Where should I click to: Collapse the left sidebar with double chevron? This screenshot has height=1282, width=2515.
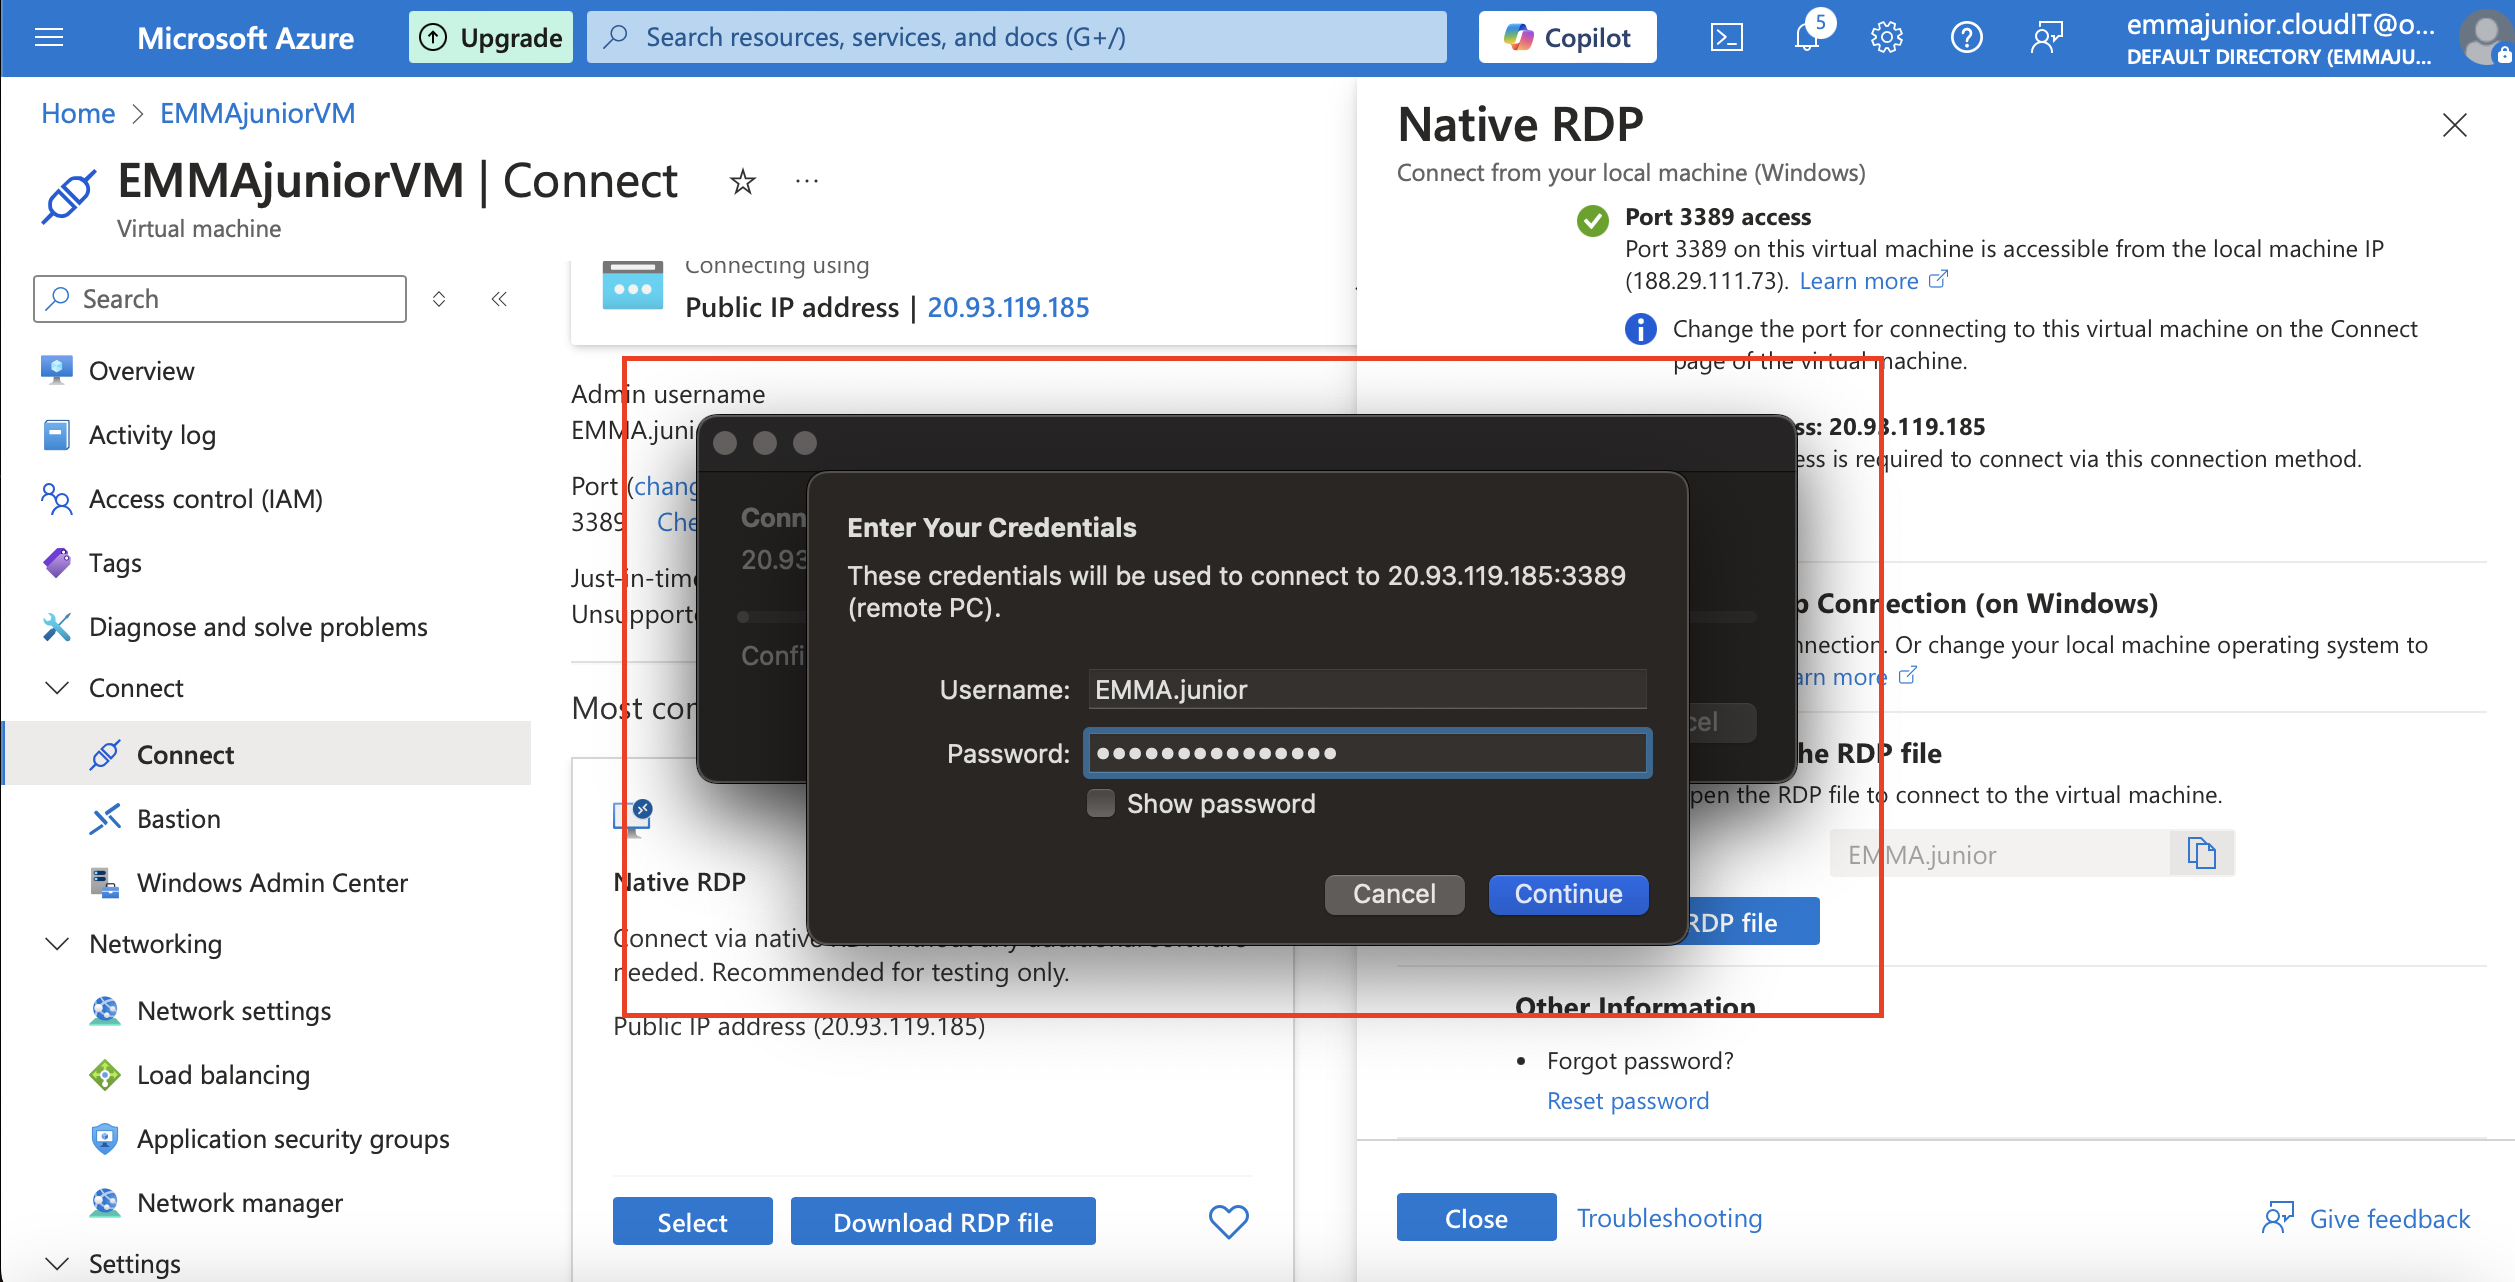tap(499, 299)
